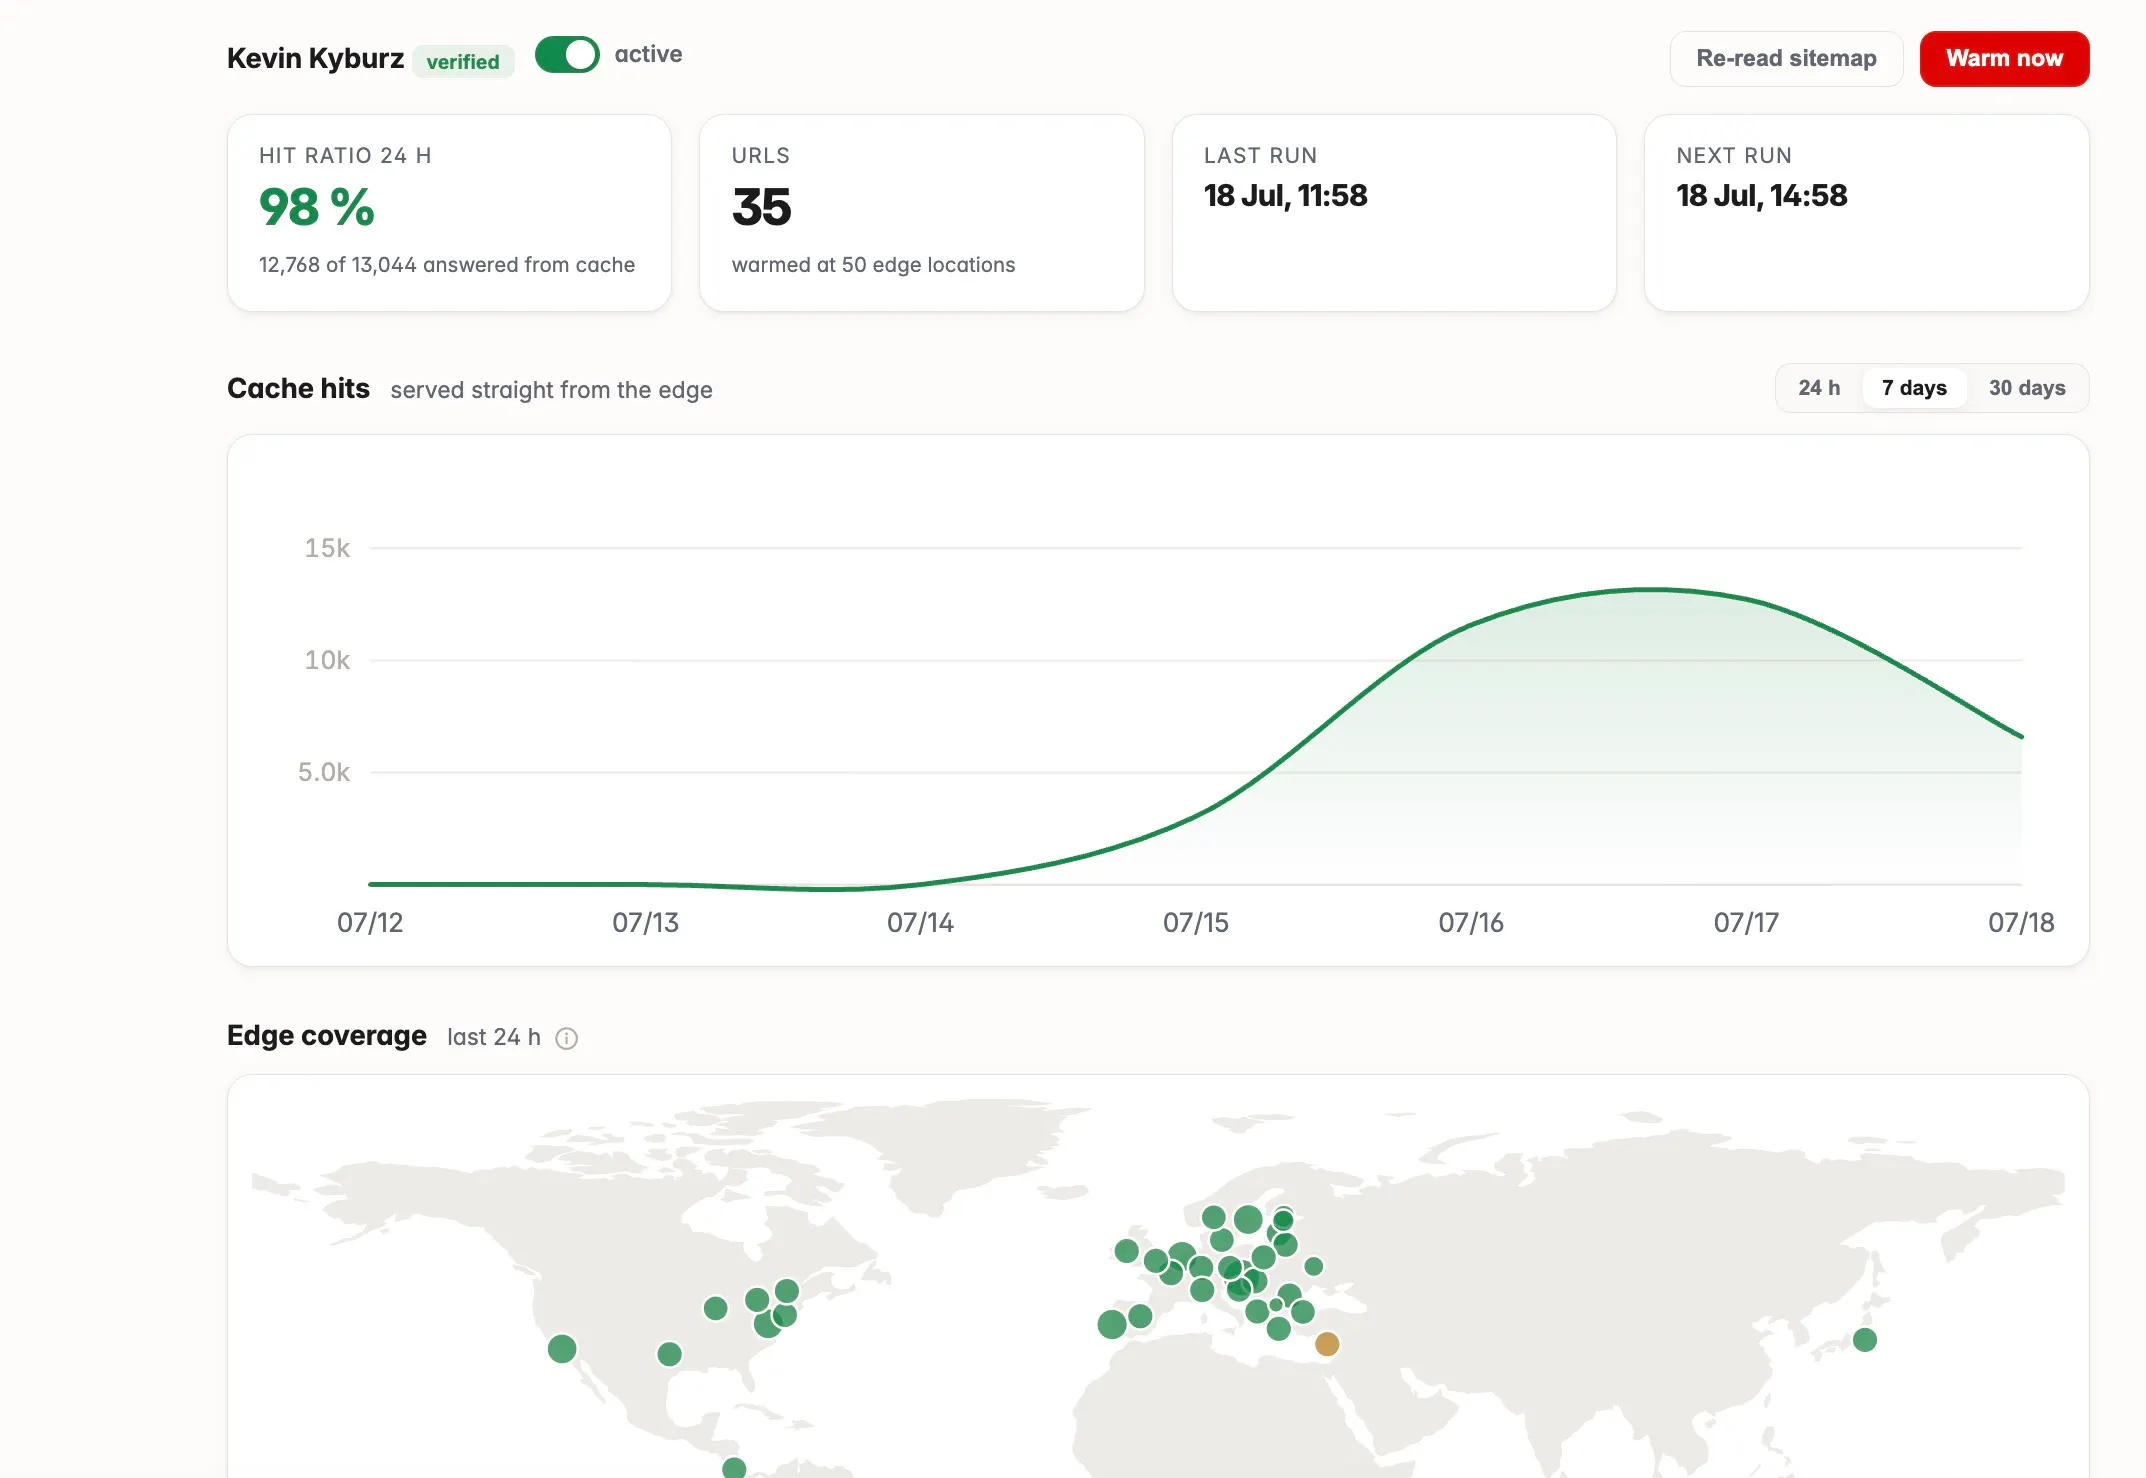Viewport: 2146px width, 1478px height.
Task: Switch chart range to 30 days
Action: coord(2027,388)
